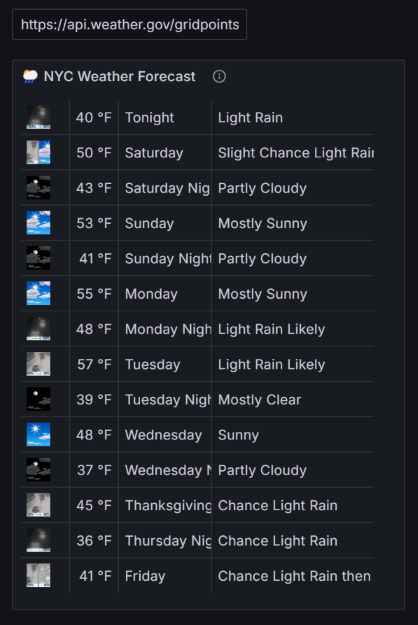Click the Tuesday Night mostly clear icon
The width and height of the screenshot is (418, 625).
(38, 399)
